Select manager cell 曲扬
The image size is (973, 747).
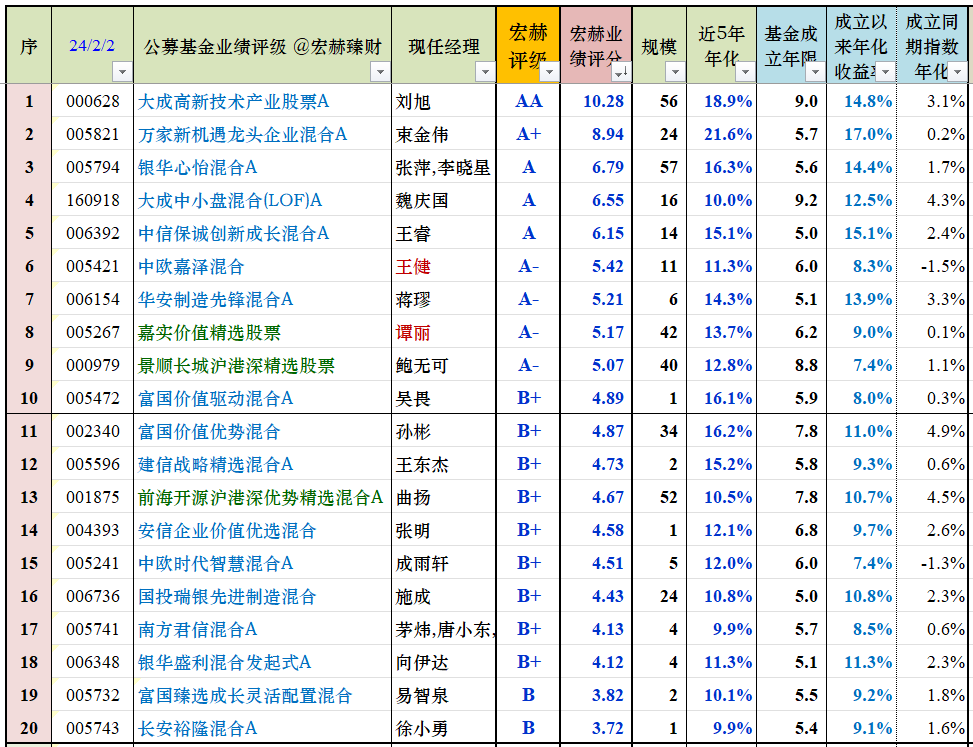tap(444, 498)
